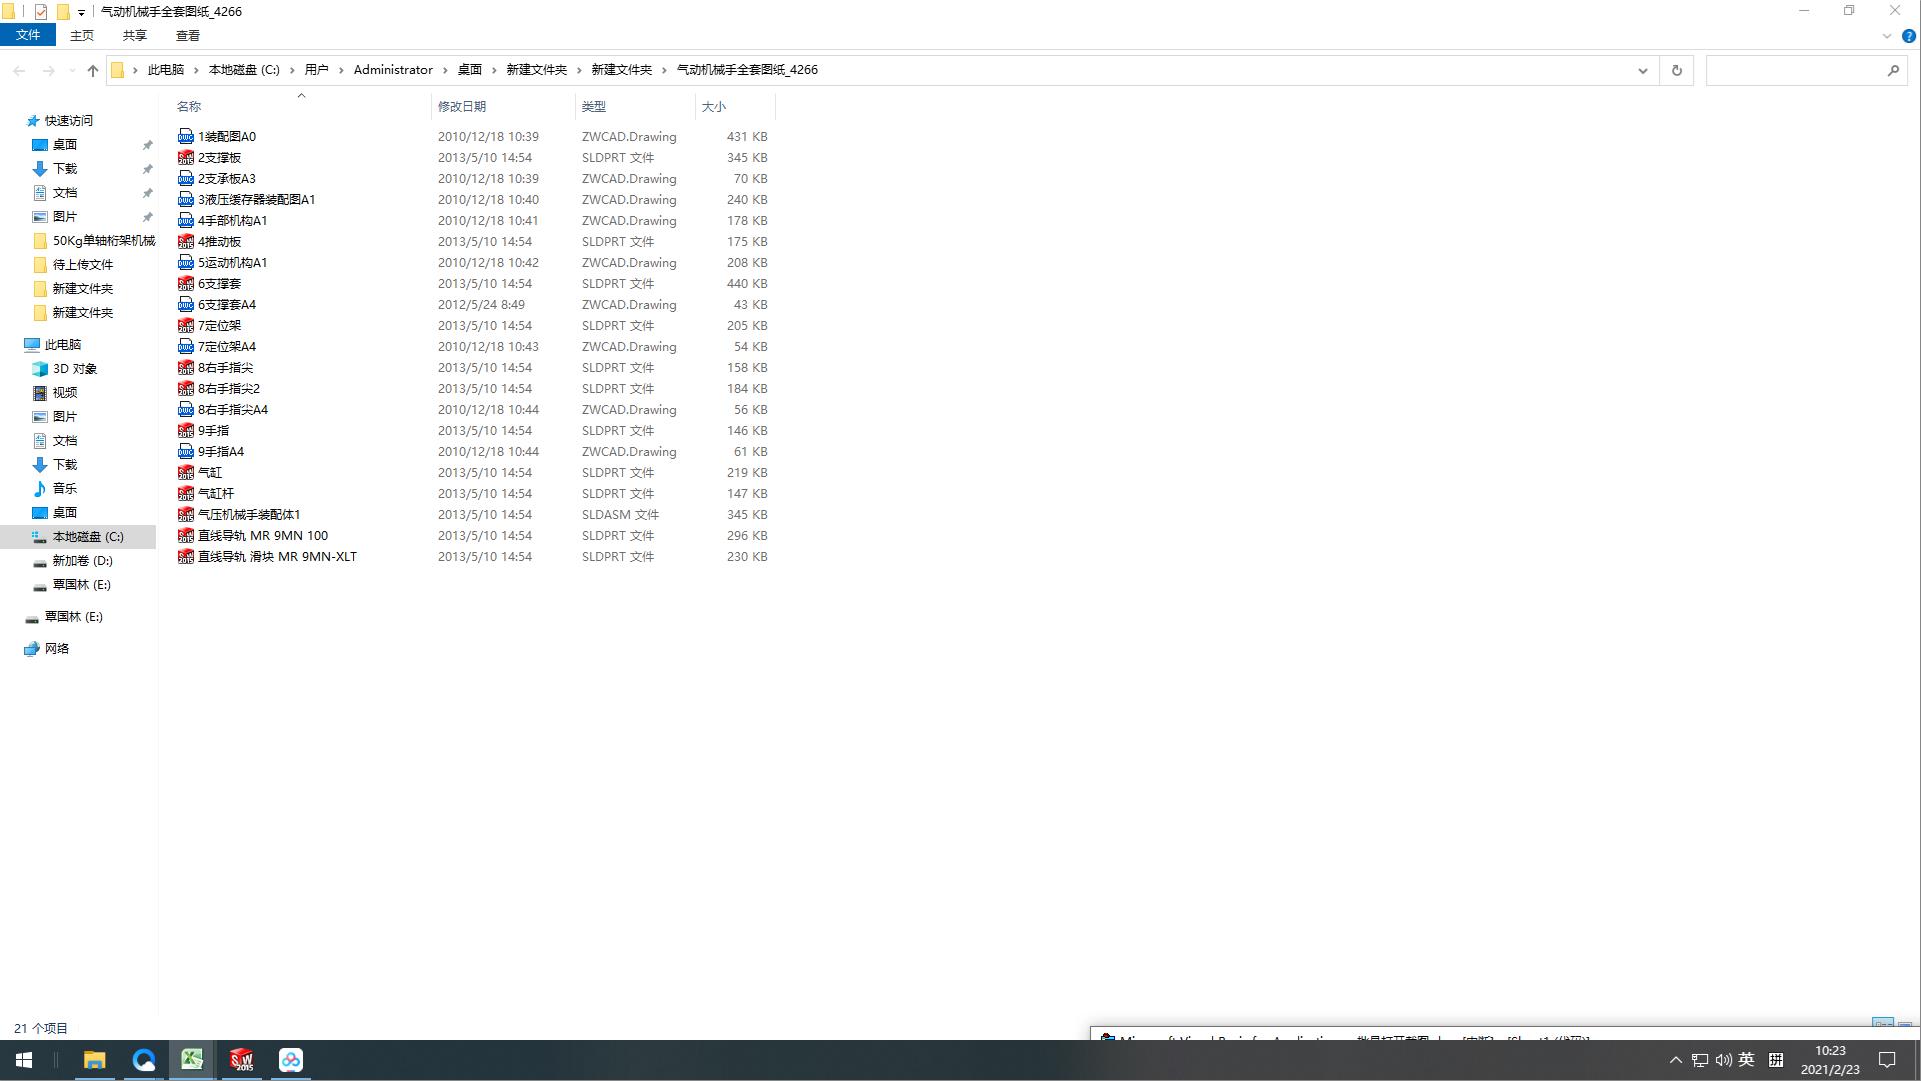1921x1081 pixels.
Task: Toggle the input method 英 indicator
Action: coord(1746,1060)
